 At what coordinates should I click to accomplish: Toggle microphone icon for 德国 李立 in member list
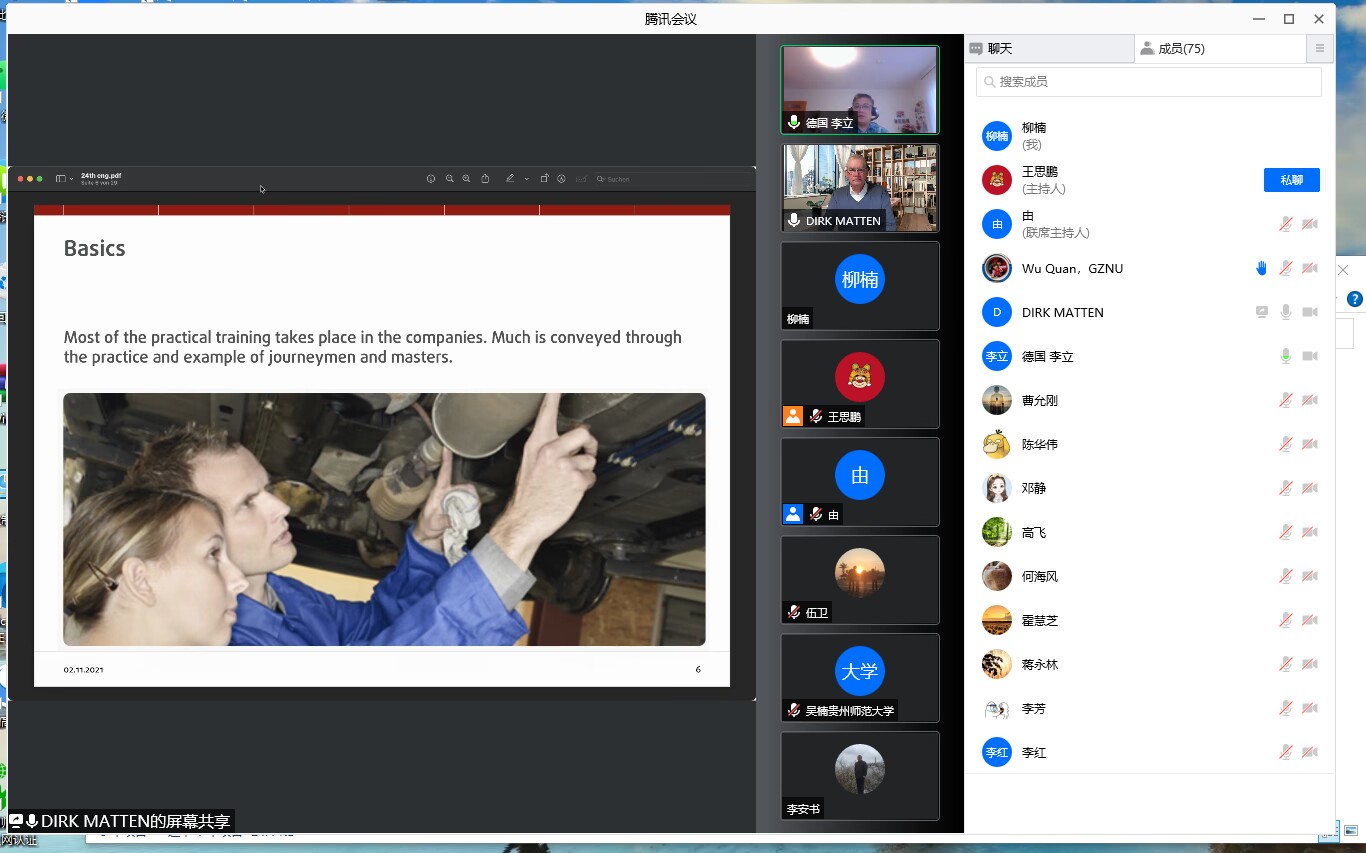[1286, 356]
